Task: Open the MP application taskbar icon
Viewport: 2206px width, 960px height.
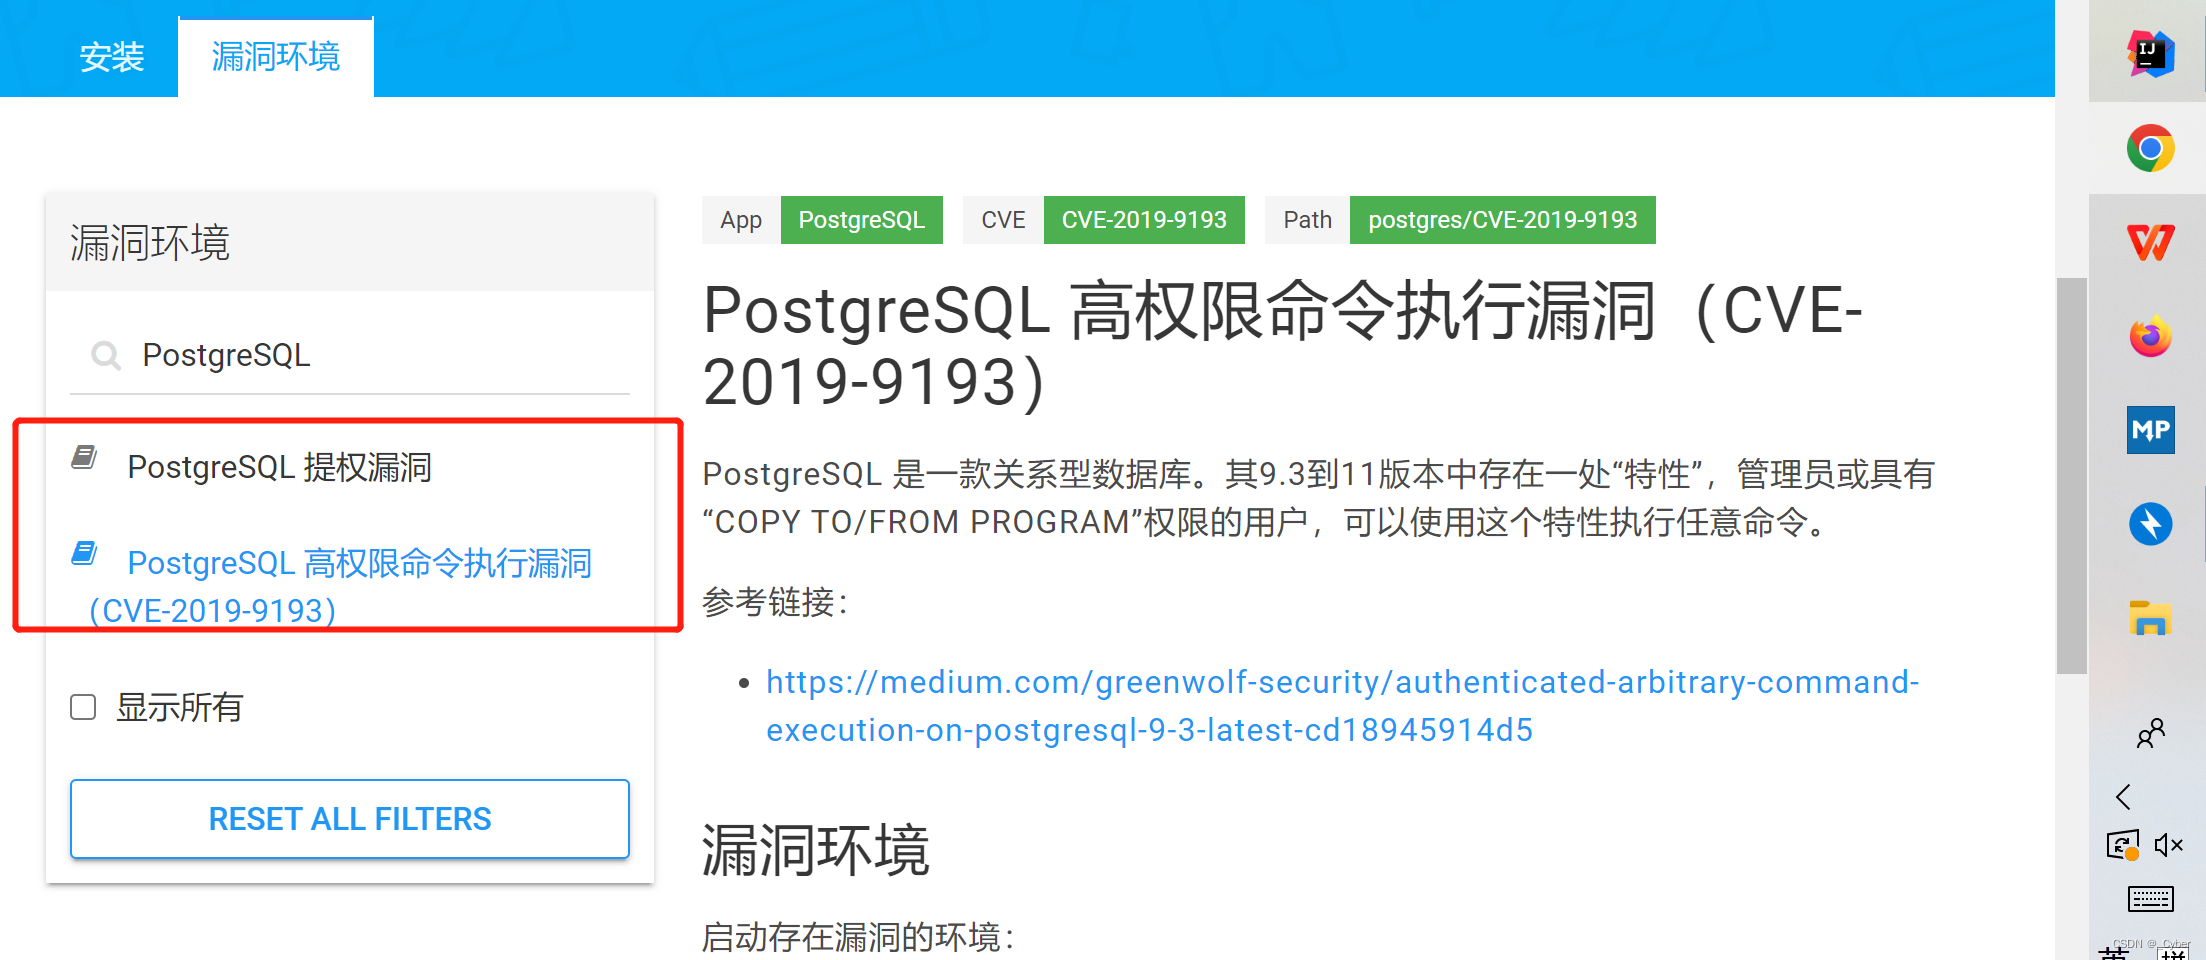Action: pyautogui.click(x=2150, y=430)
